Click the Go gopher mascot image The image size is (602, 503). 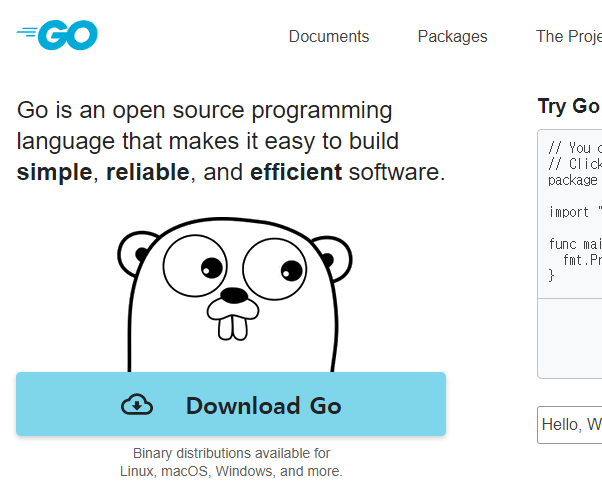coord(234,295)
